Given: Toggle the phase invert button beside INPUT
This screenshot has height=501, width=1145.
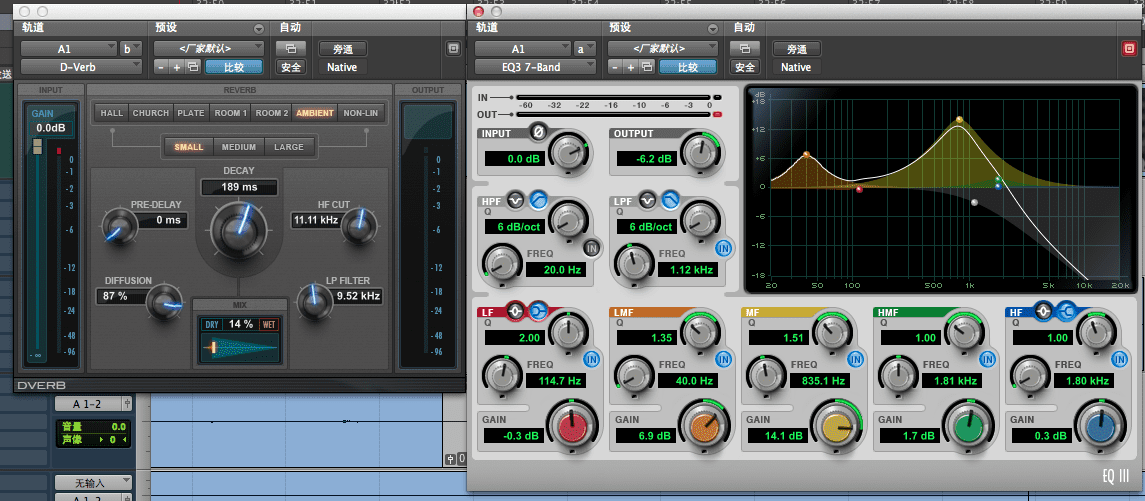Looking at the screenshot, I should coord(539,133).
